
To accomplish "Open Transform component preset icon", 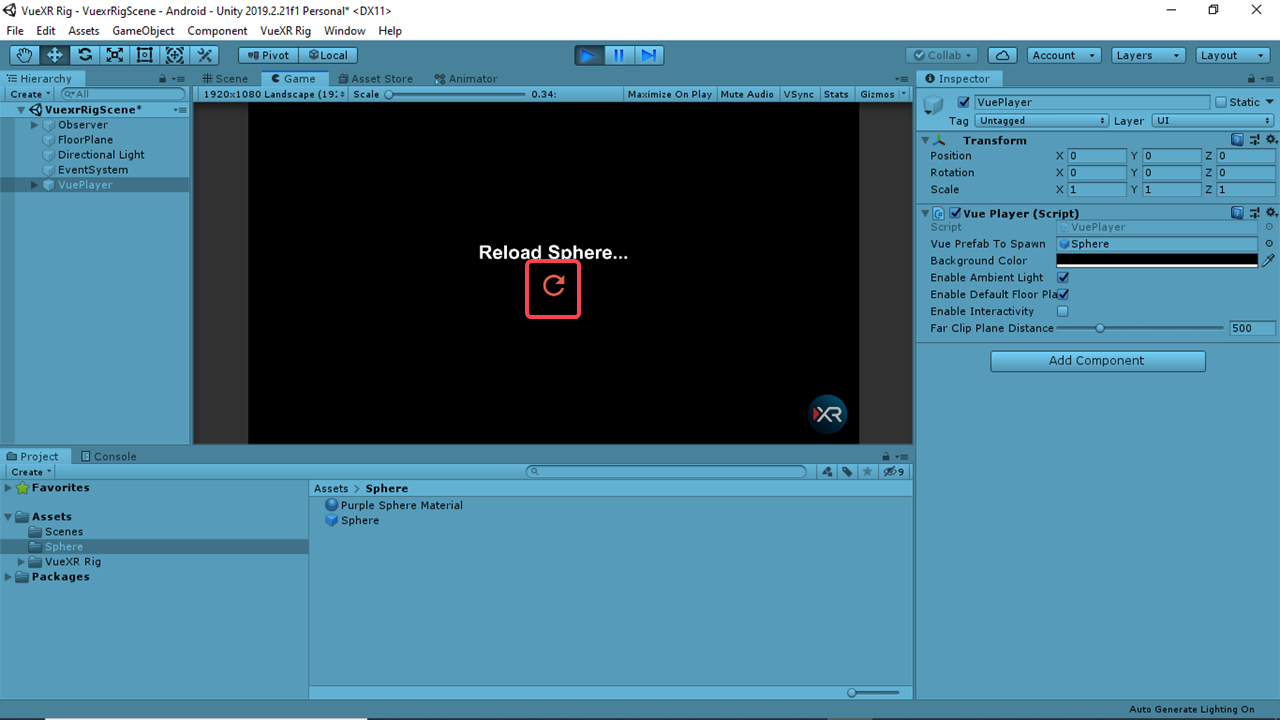I will click(x=1255, y=140).
